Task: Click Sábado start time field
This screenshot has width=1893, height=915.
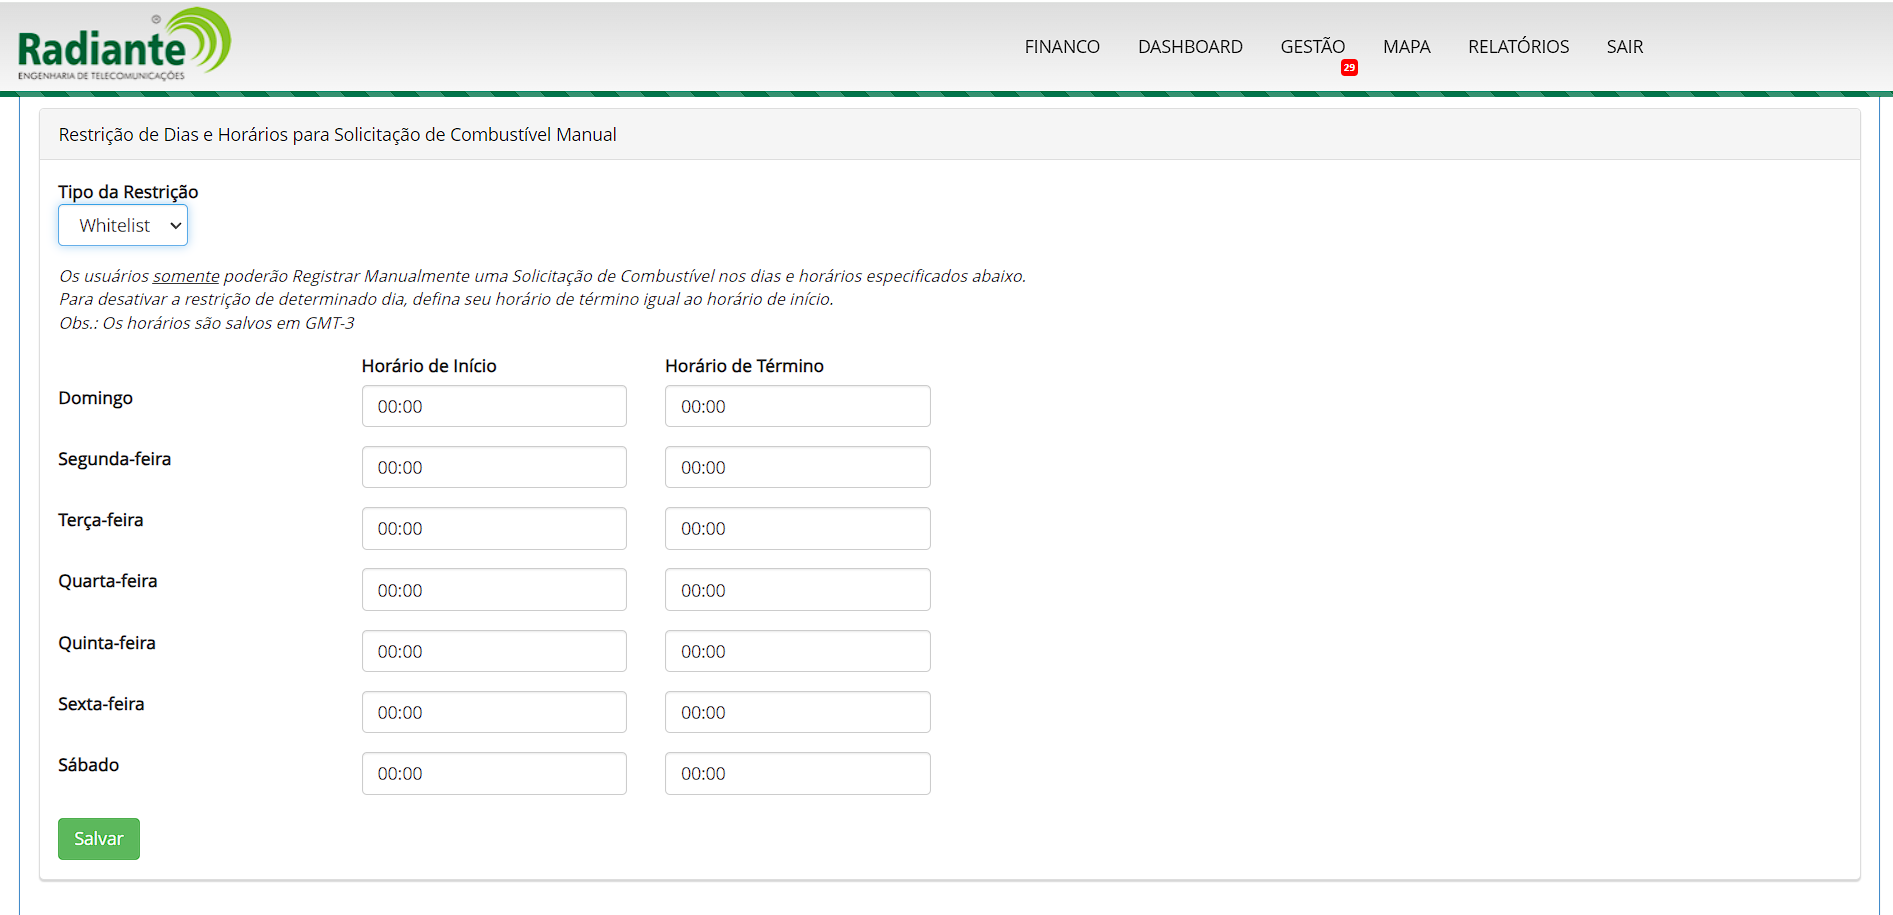Action: pos(494,774)
